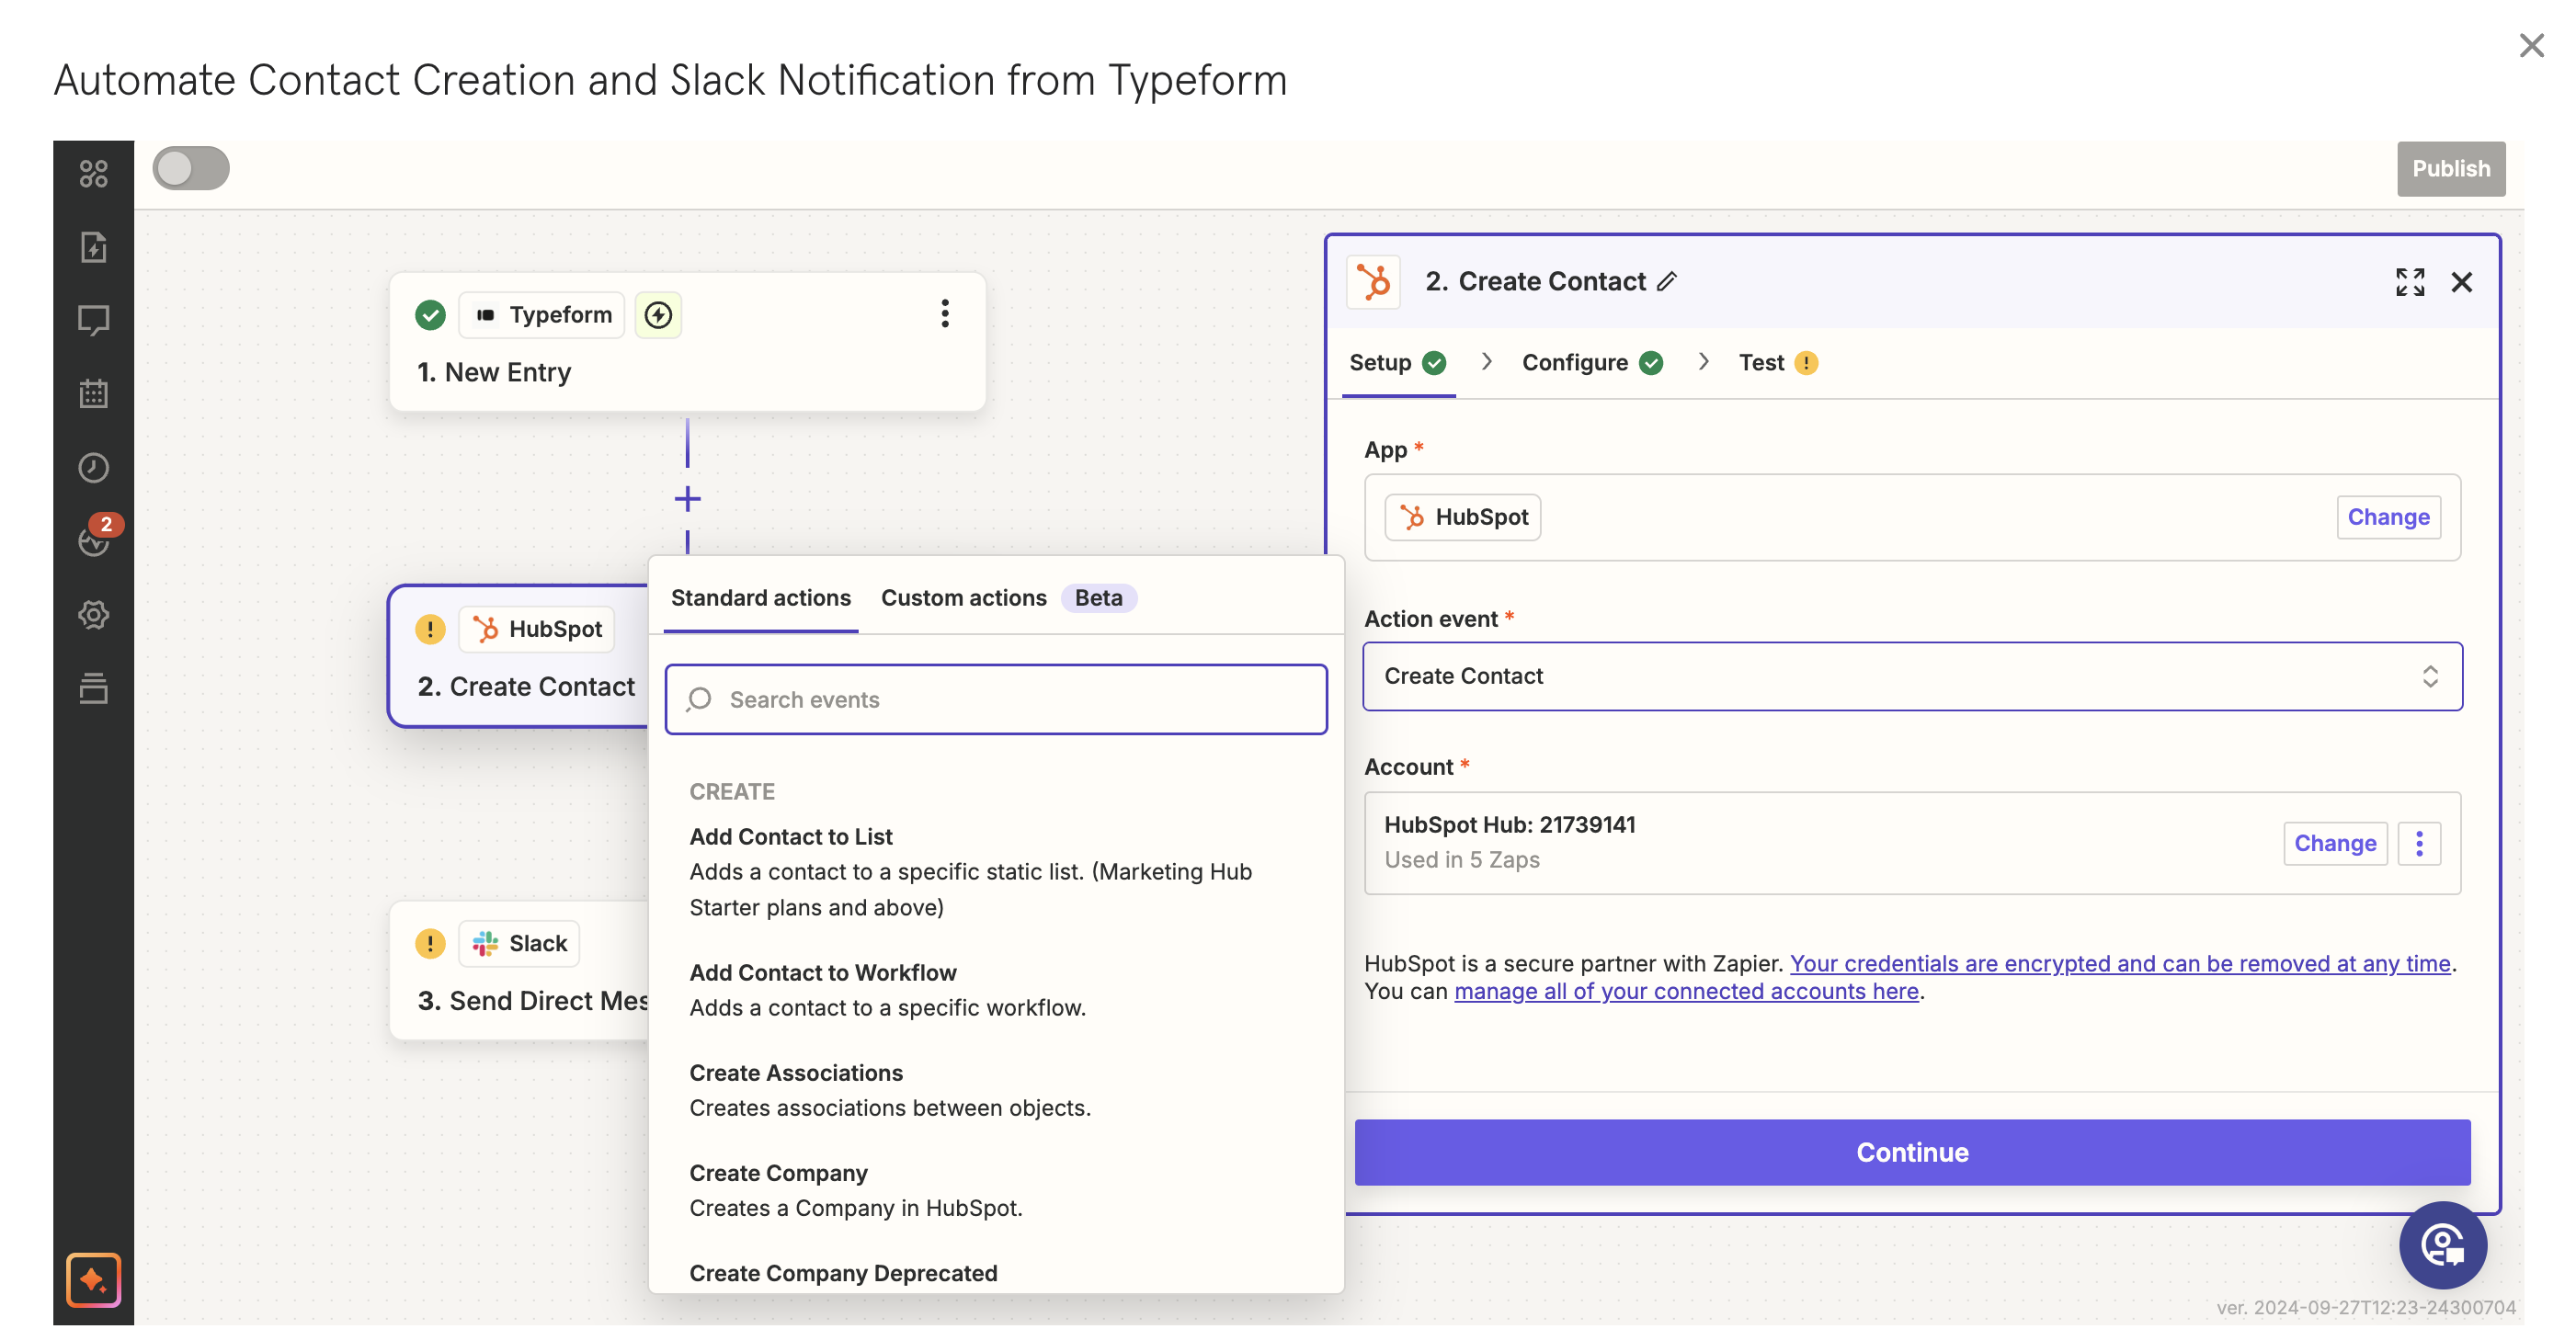Image resolution: width=2576 pixels, height=1329 pixels.
Task: Choose Create Associations event
Action: coord(995,1090)
